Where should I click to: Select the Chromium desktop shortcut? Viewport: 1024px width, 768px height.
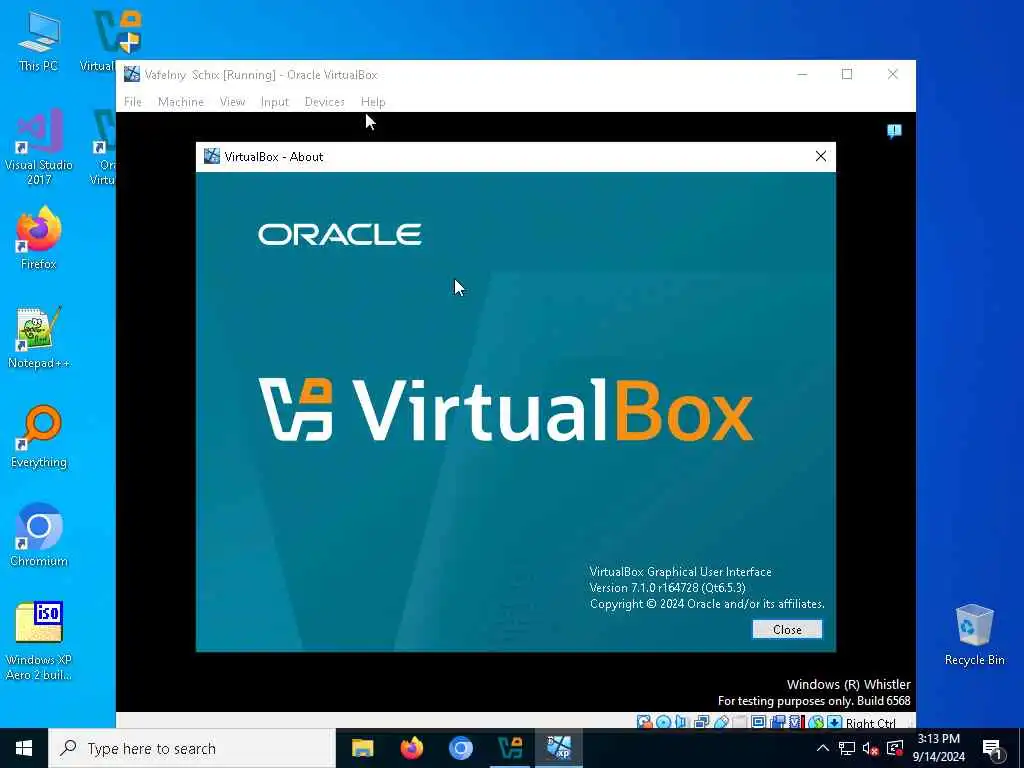click(x=39, y=536)
